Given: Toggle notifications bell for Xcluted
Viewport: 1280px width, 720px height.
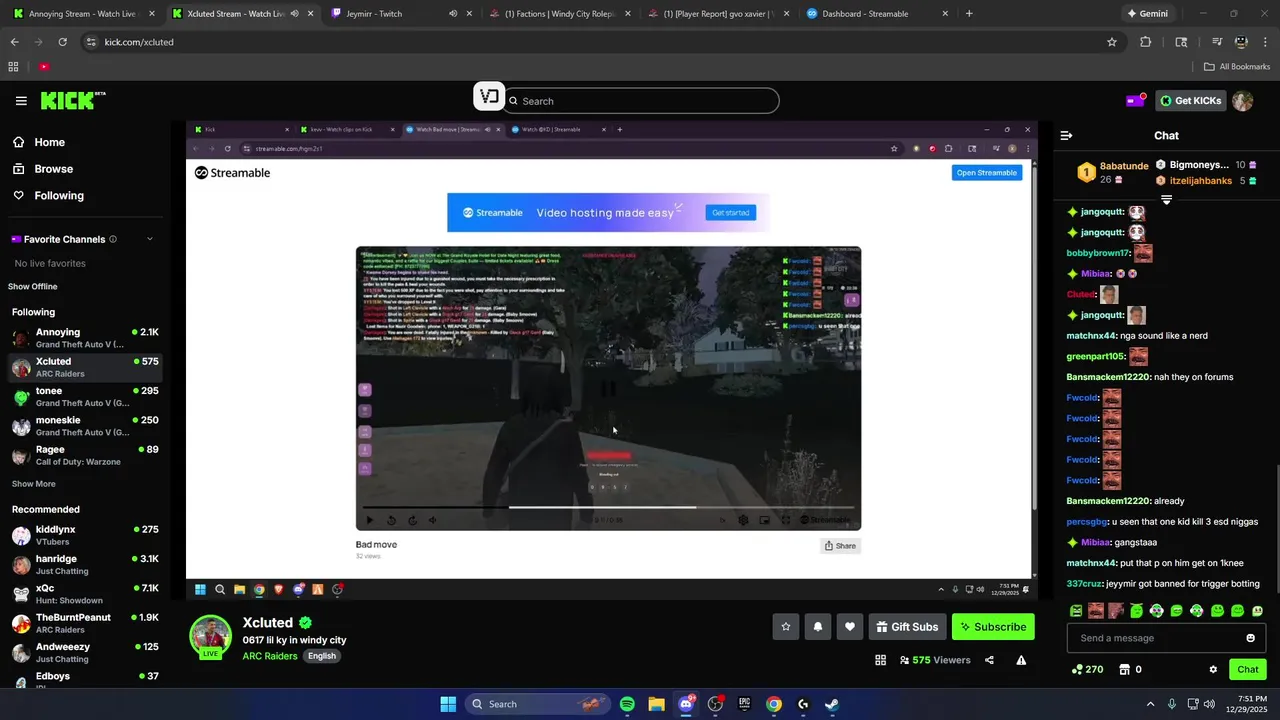Looking at the screenshot, I should (x=818, y=627).
